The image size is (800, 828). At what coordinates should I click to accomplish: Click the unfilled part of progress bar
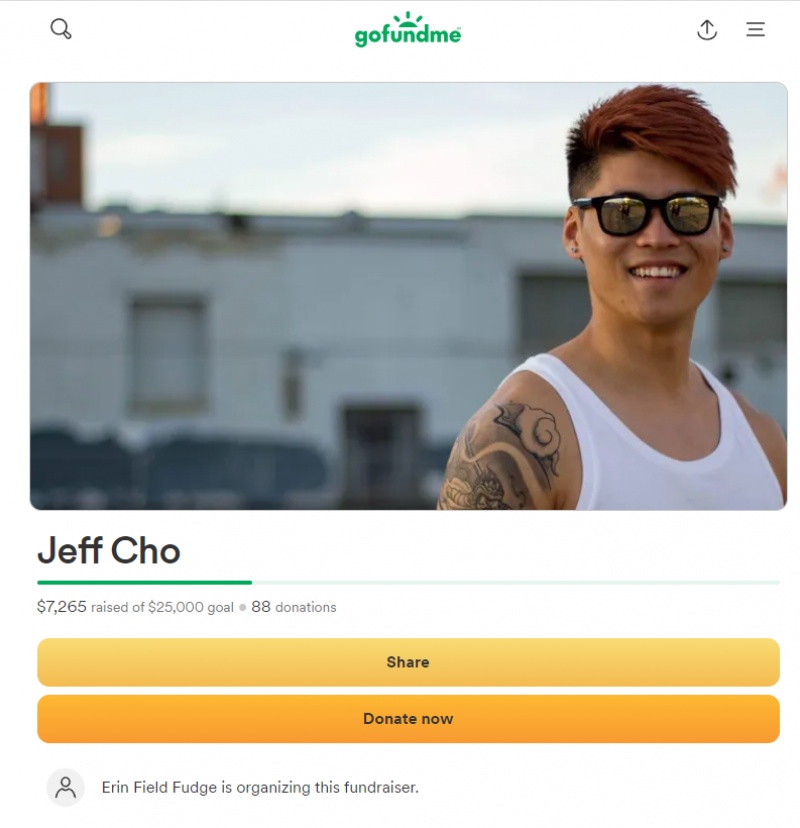pos(516,582)
